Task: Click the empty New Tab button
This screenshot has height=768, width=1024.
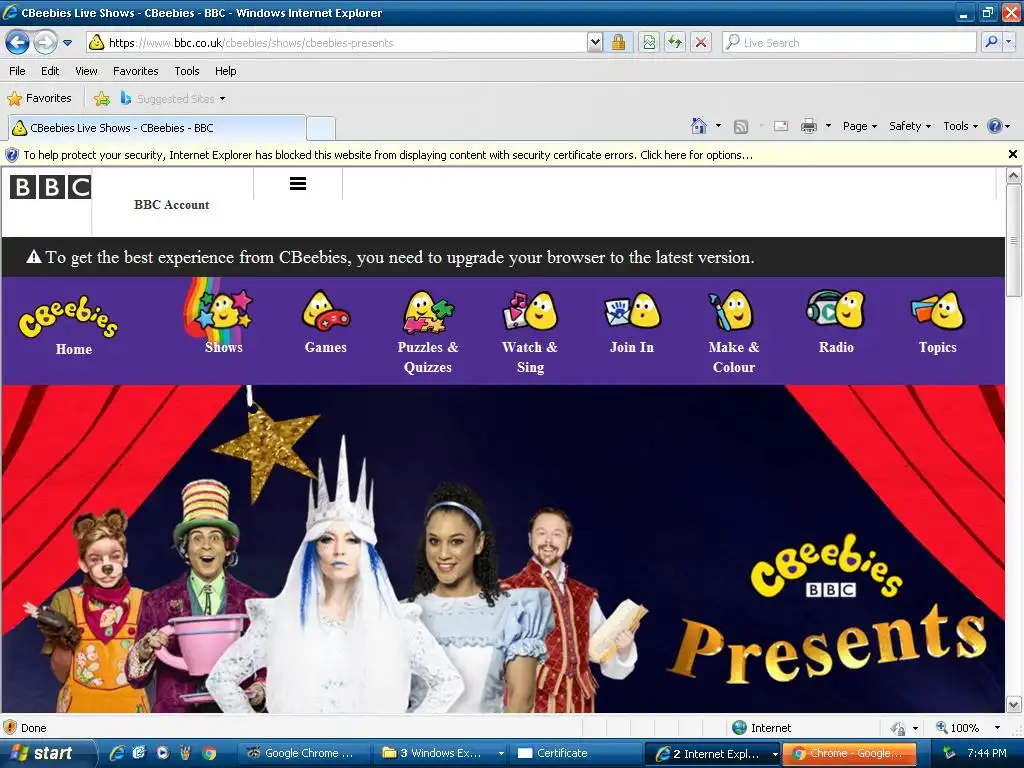Action: click(321, 129)
